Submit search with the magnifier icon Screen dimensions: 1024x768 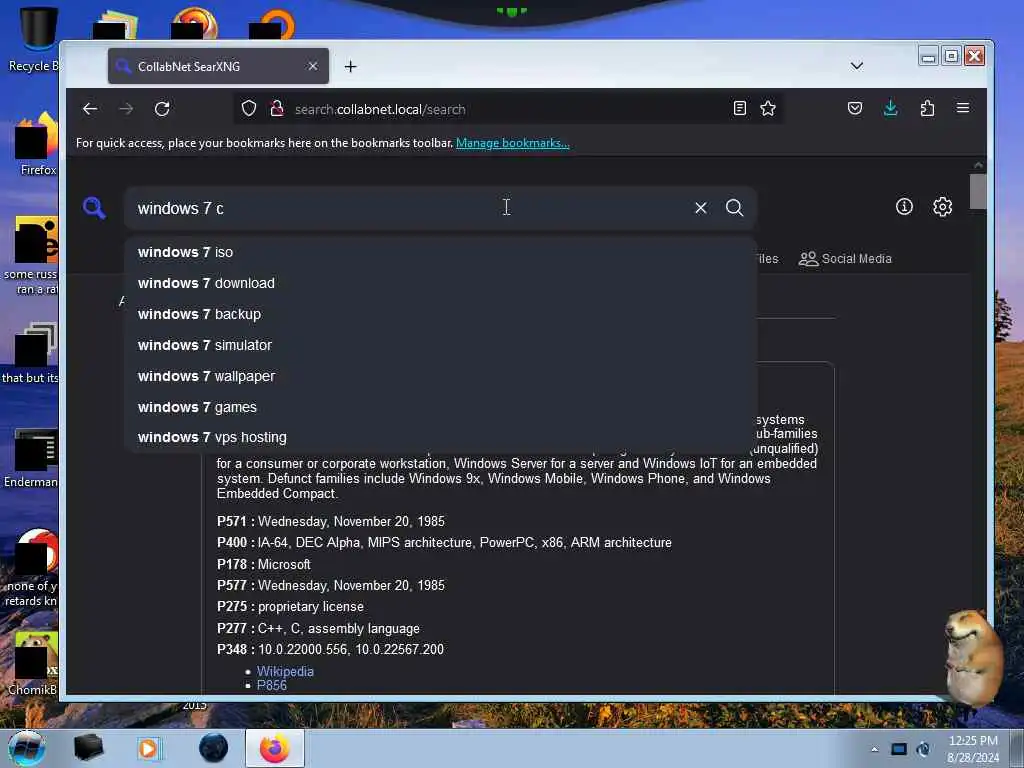point(735,208)
